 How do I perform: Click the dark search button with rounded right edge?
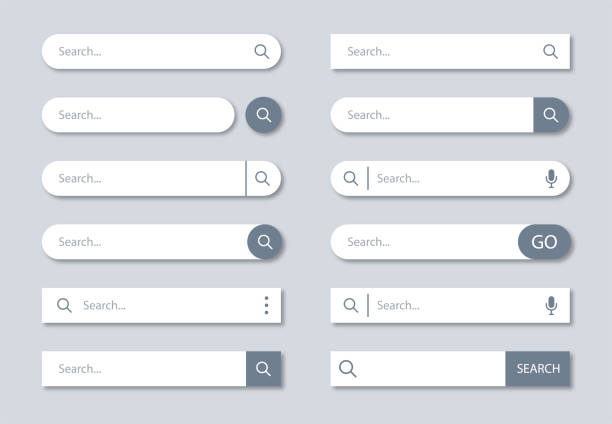[x=551, y=115]
